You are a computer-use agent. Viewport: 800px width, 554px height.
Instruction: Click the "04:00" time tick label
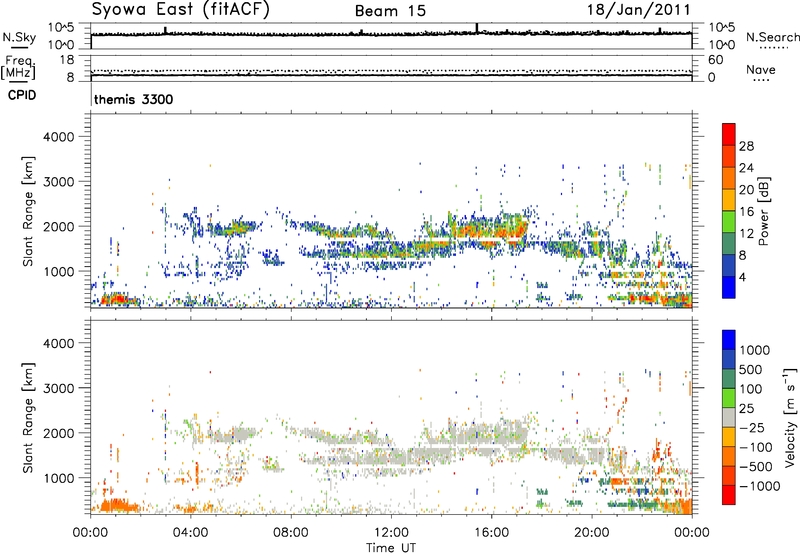[x=191, y=533]
